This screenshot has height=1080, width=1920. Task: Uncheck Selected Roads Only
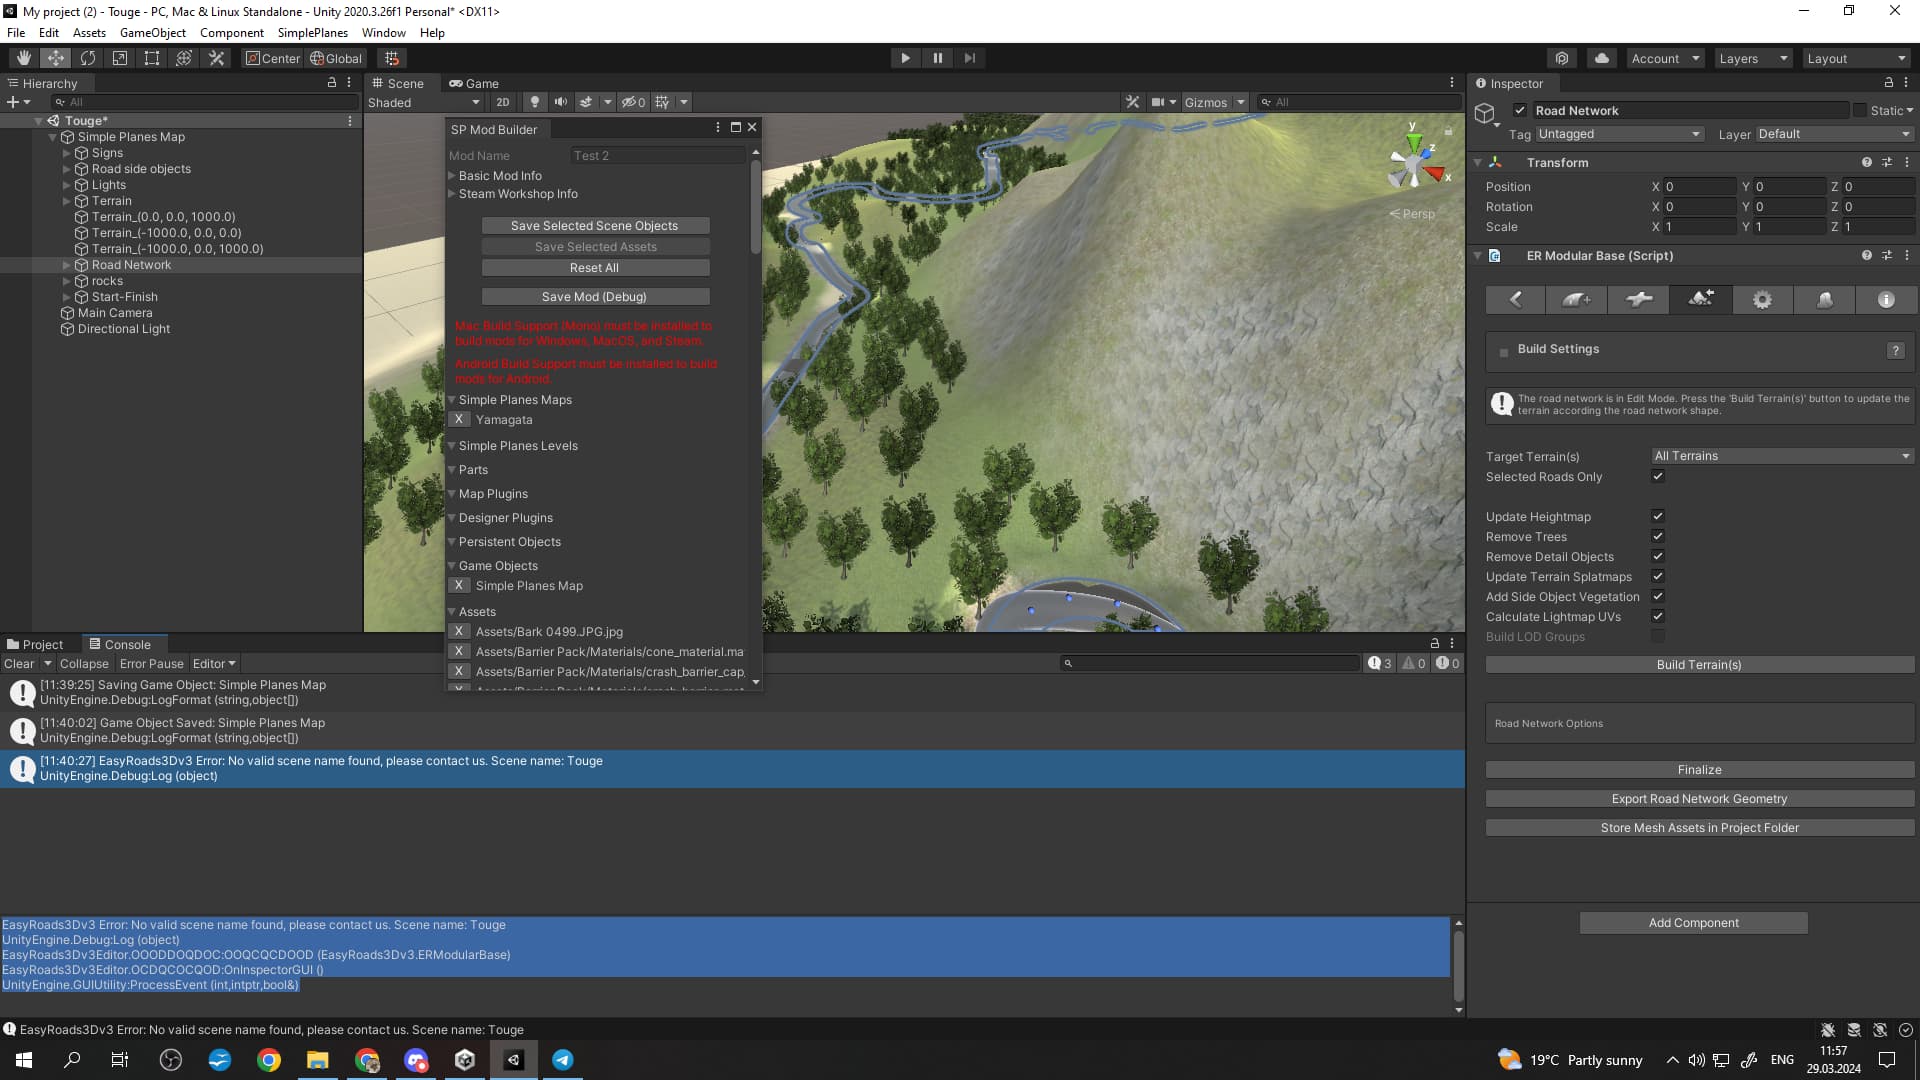(1658, 476)
